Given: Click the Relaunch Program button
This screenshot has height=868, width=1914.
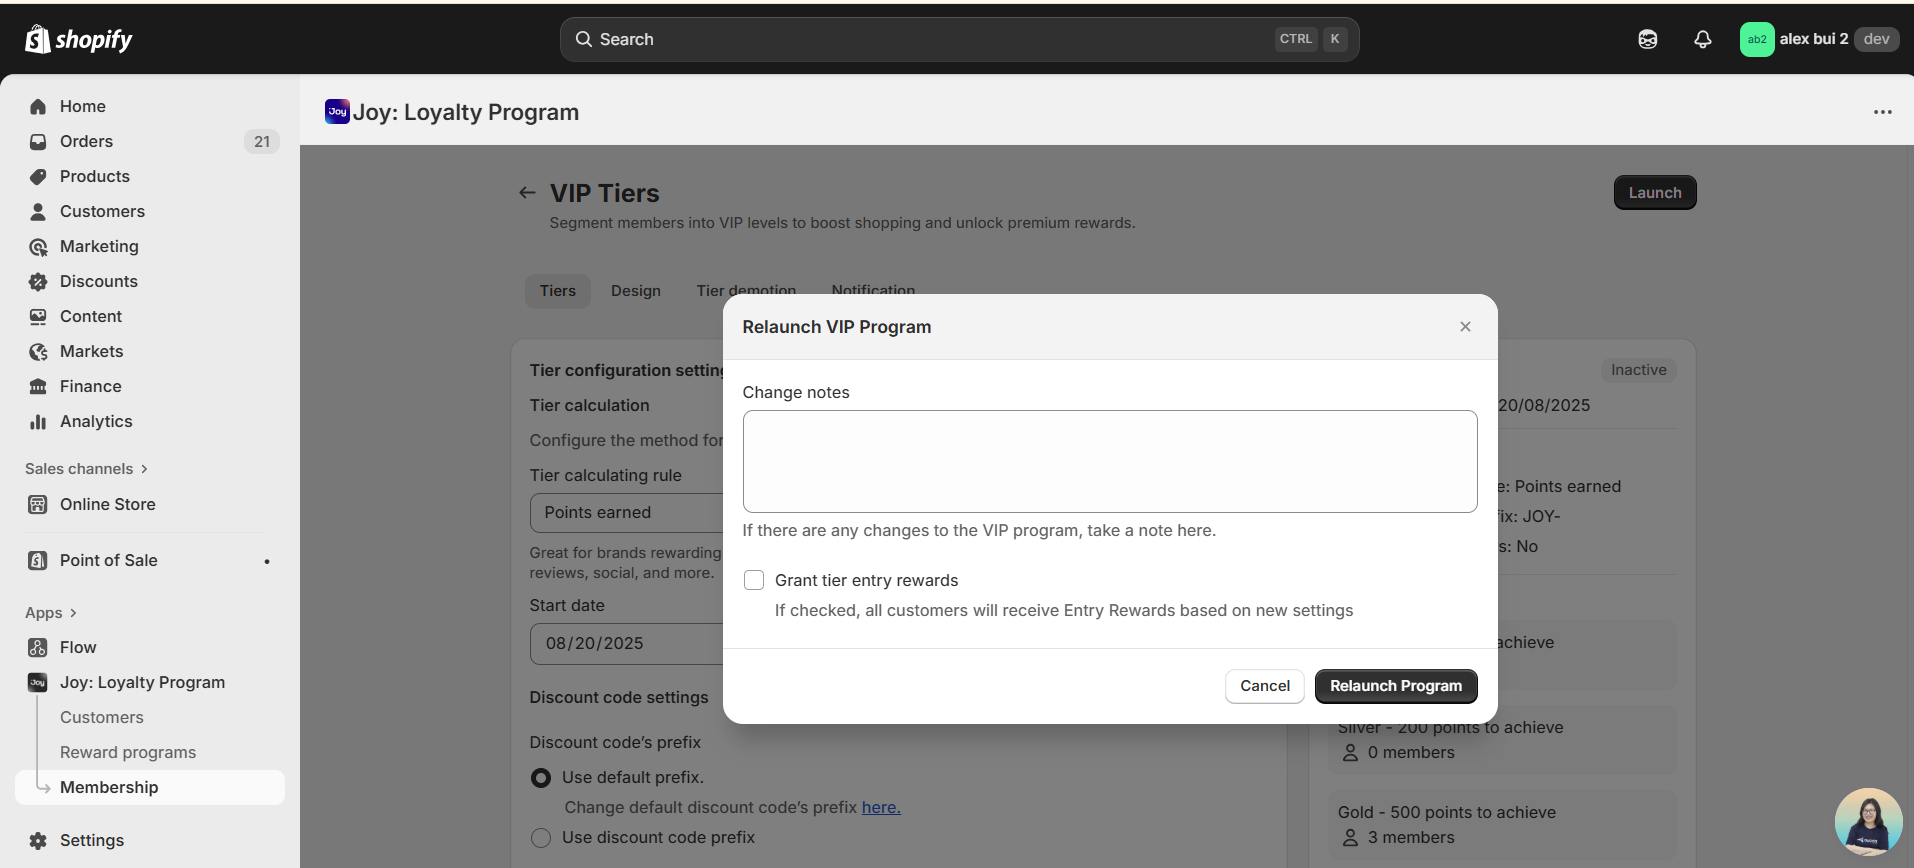Looking at the screenshot, I should click(x=1395, y=686).
